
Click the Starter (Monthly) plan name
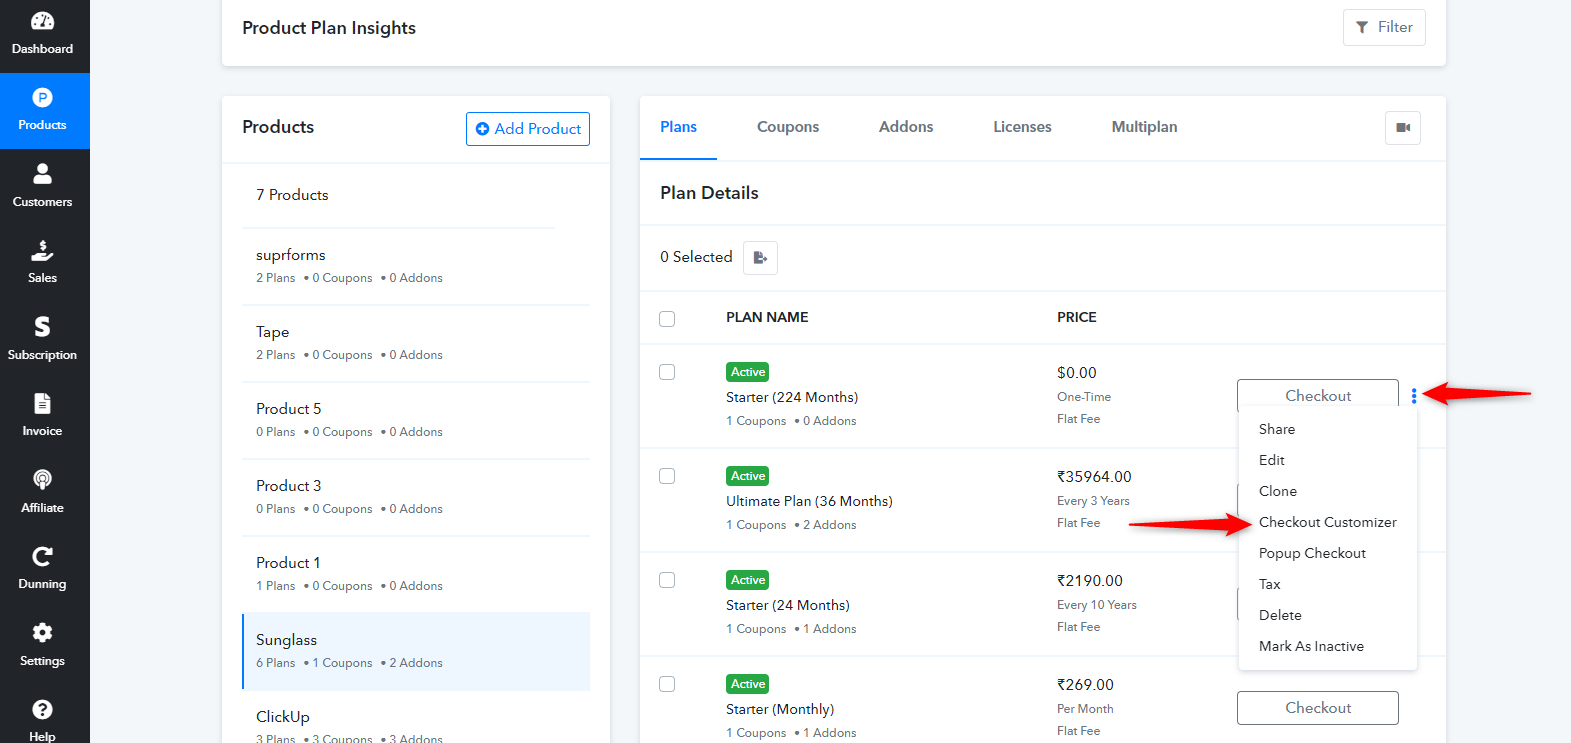[780, 709]
